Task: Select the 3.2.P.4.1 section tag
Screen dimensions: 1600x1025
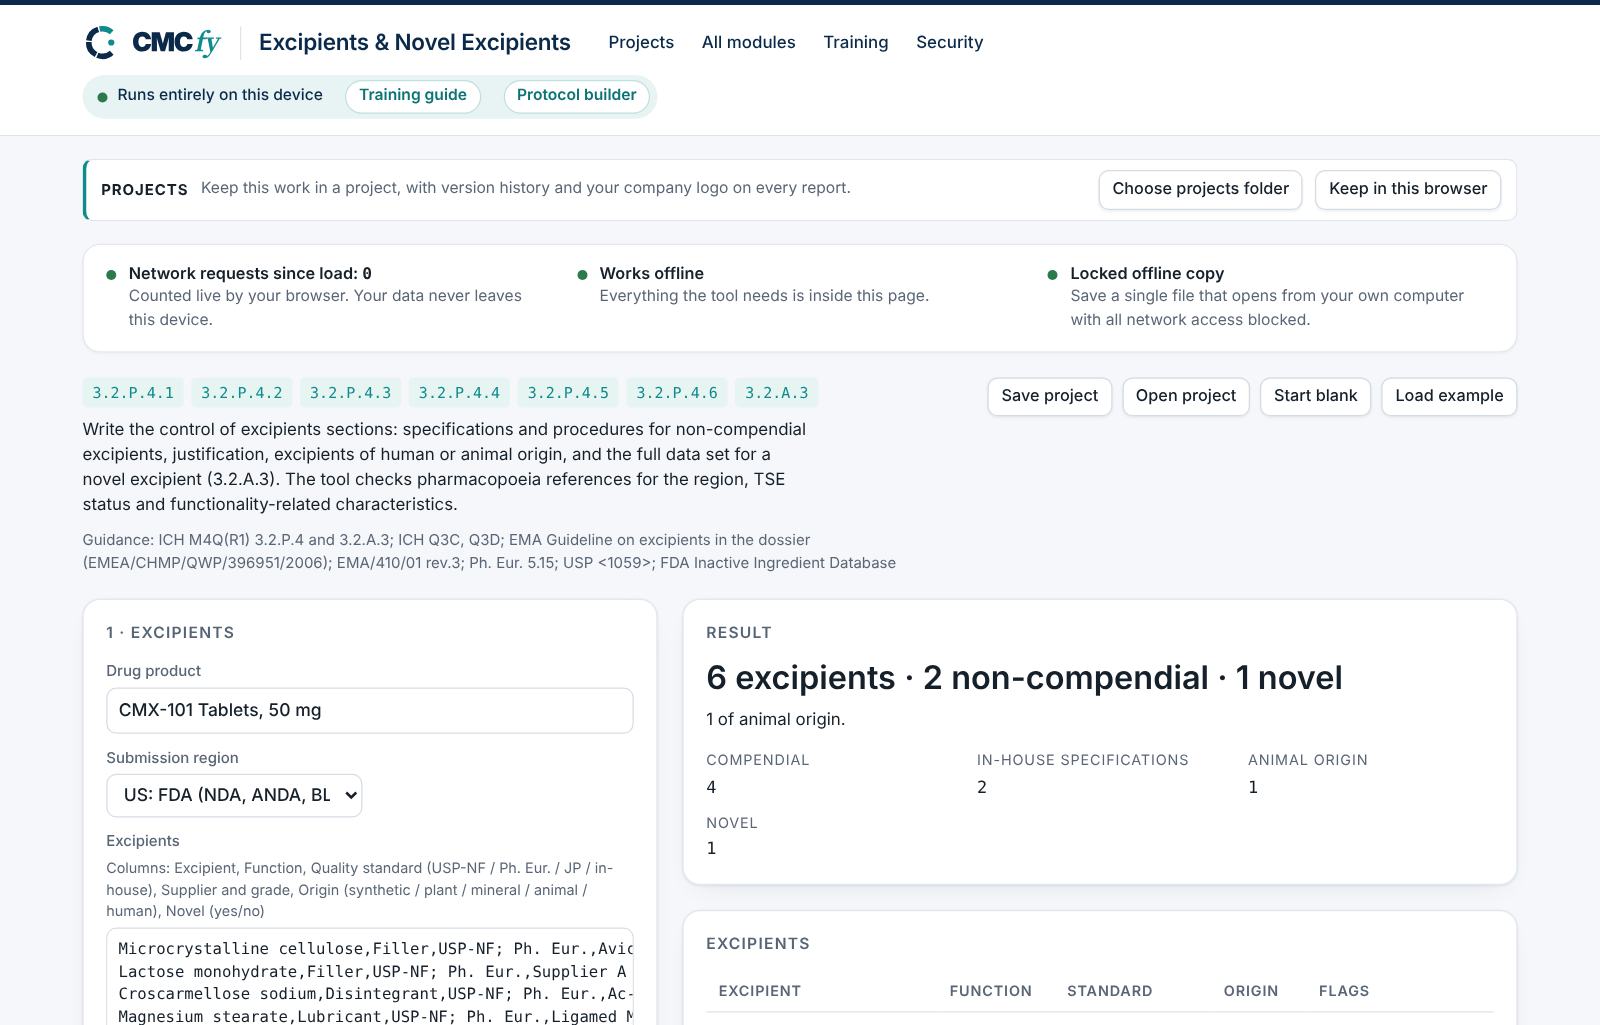Action: (x=133, y=393)
